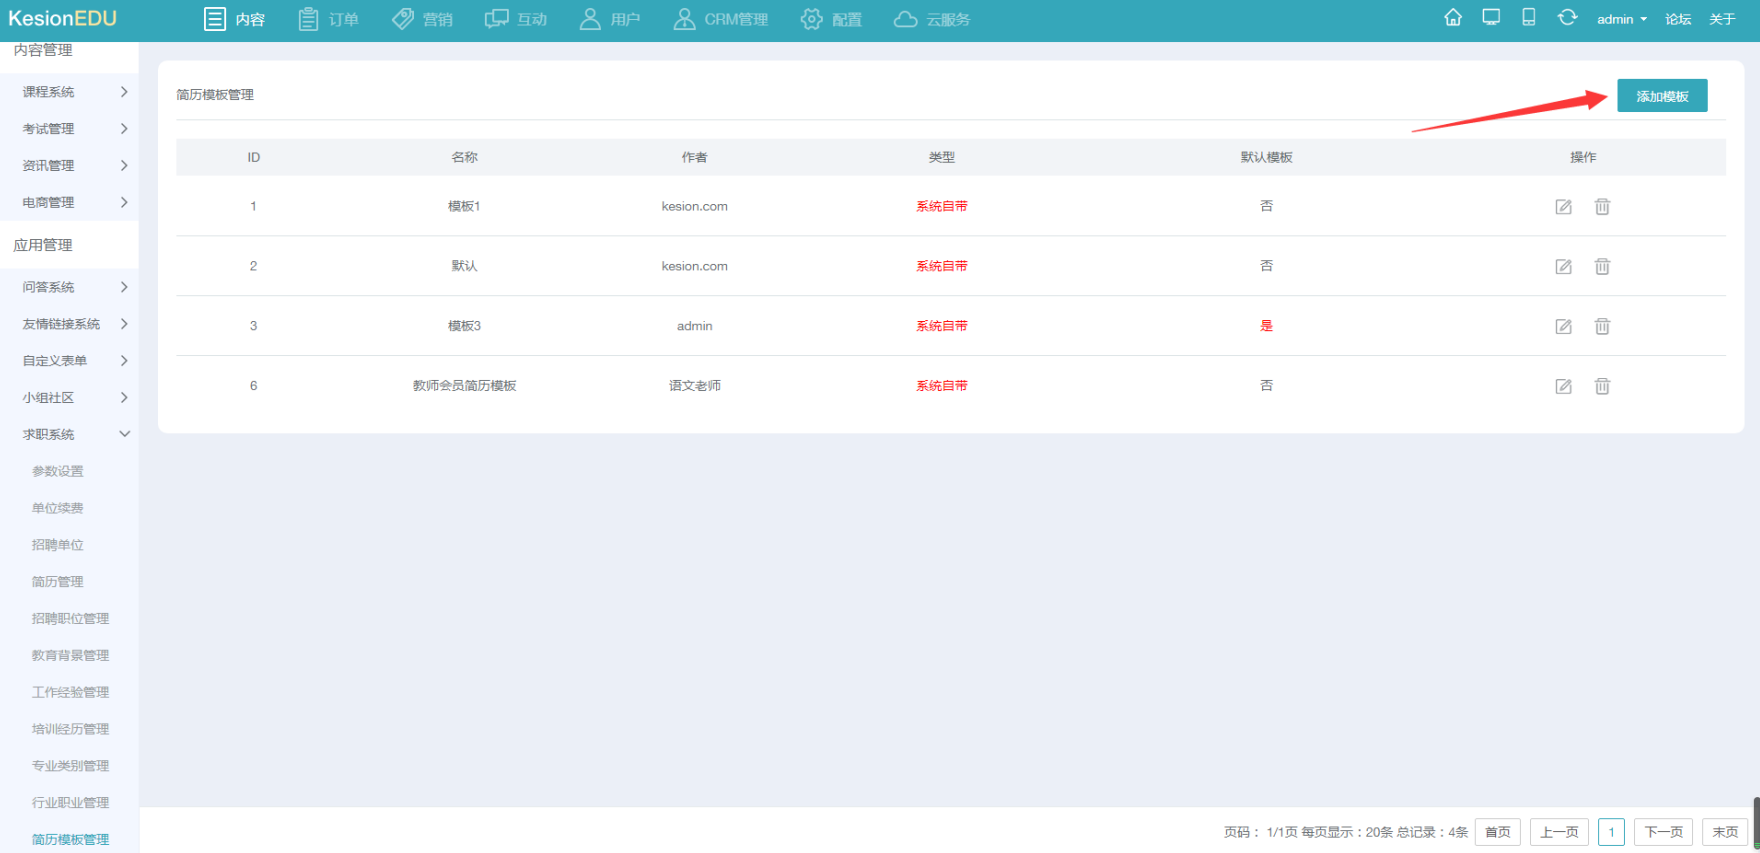Open the 内容 top menu

tap(235, 19)
